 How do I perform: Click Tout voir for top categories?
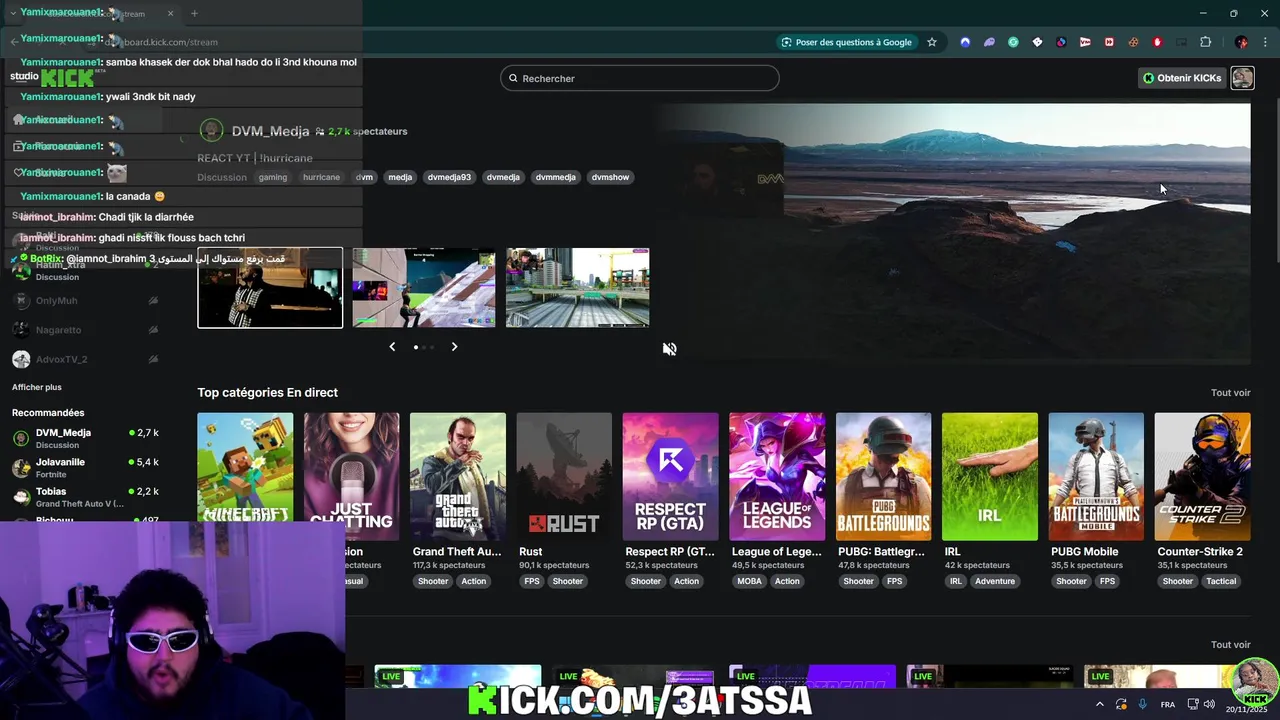click(x=1230, y=393)
